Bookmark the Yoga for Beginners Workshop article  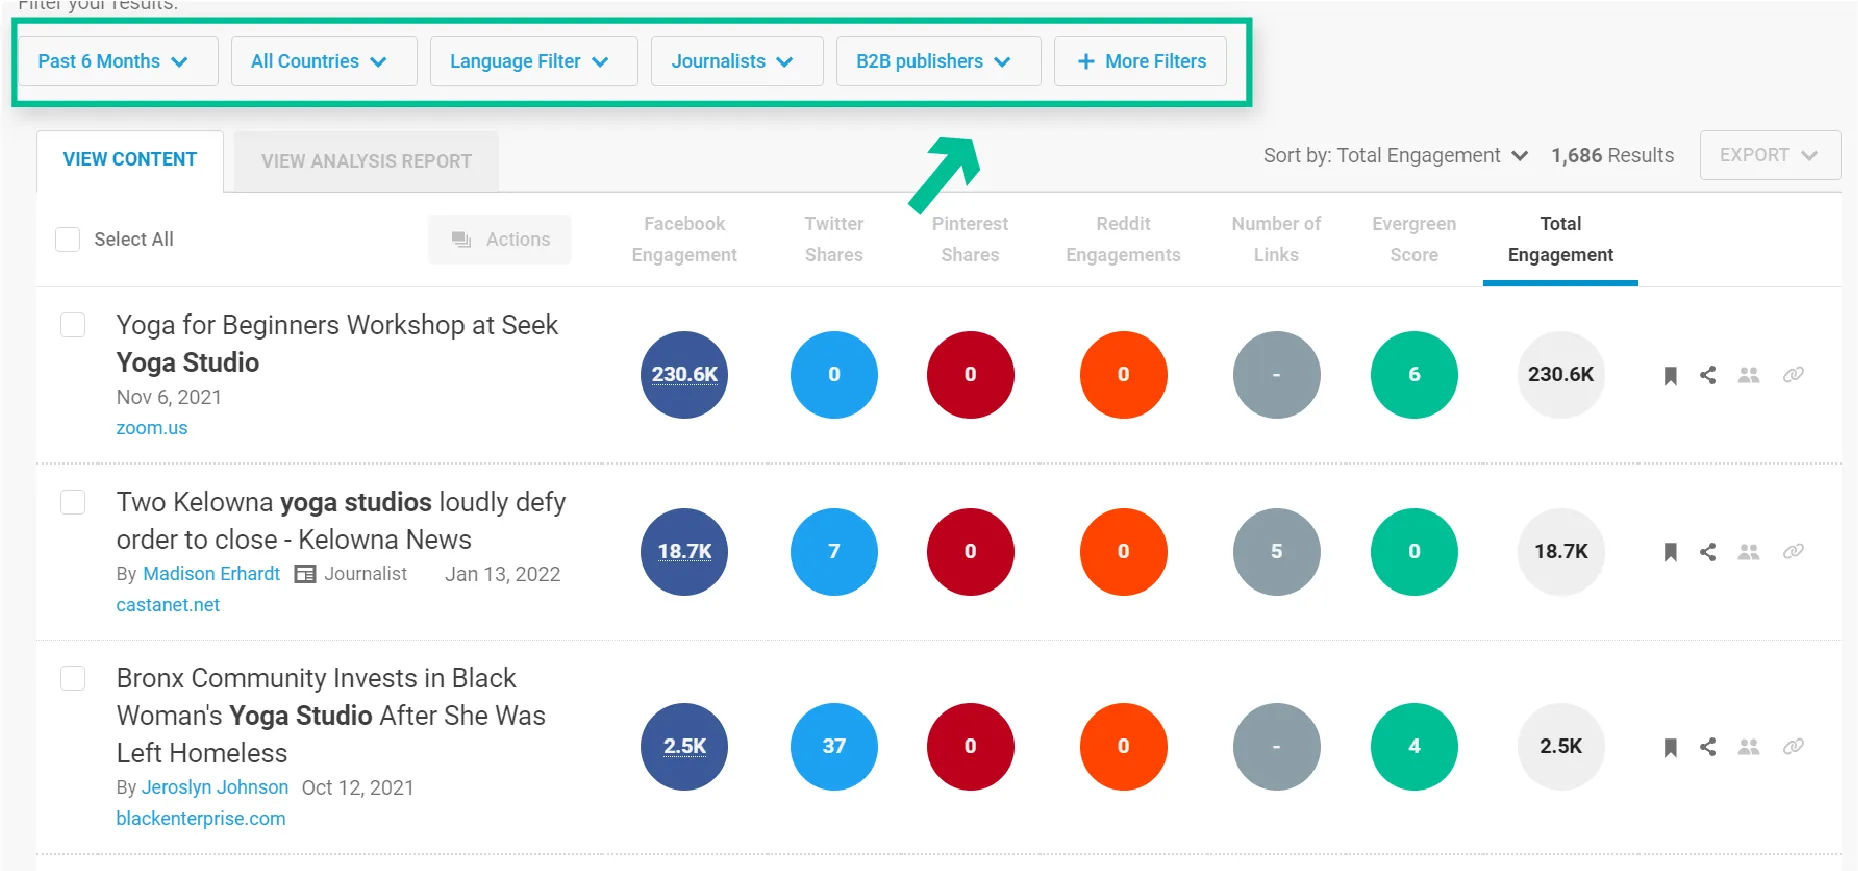[1670, 376]
